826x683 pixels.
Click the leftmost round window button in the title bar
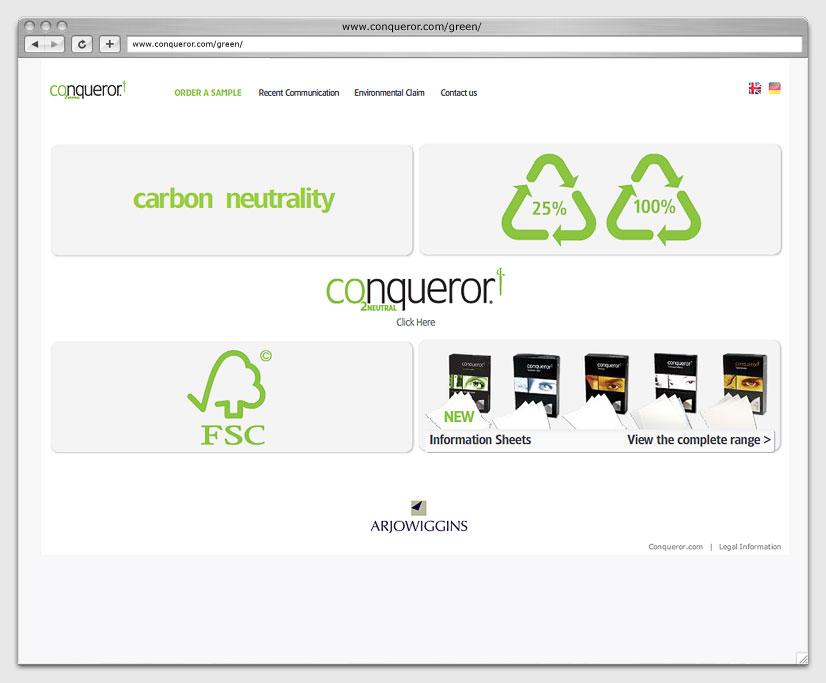pos(30,25)
